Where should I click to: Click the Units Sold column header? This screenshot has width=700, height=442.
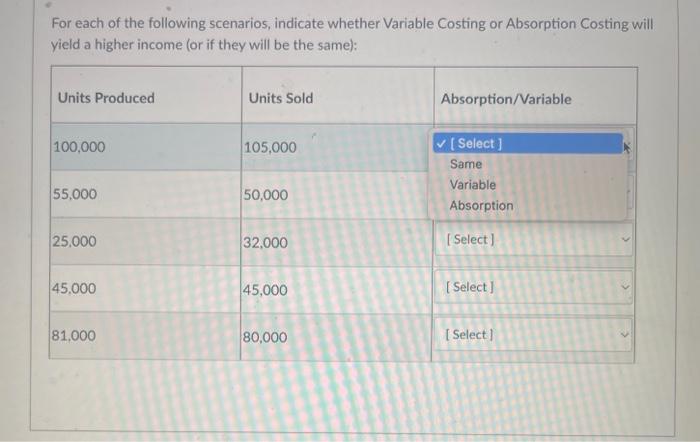[281, 98]
